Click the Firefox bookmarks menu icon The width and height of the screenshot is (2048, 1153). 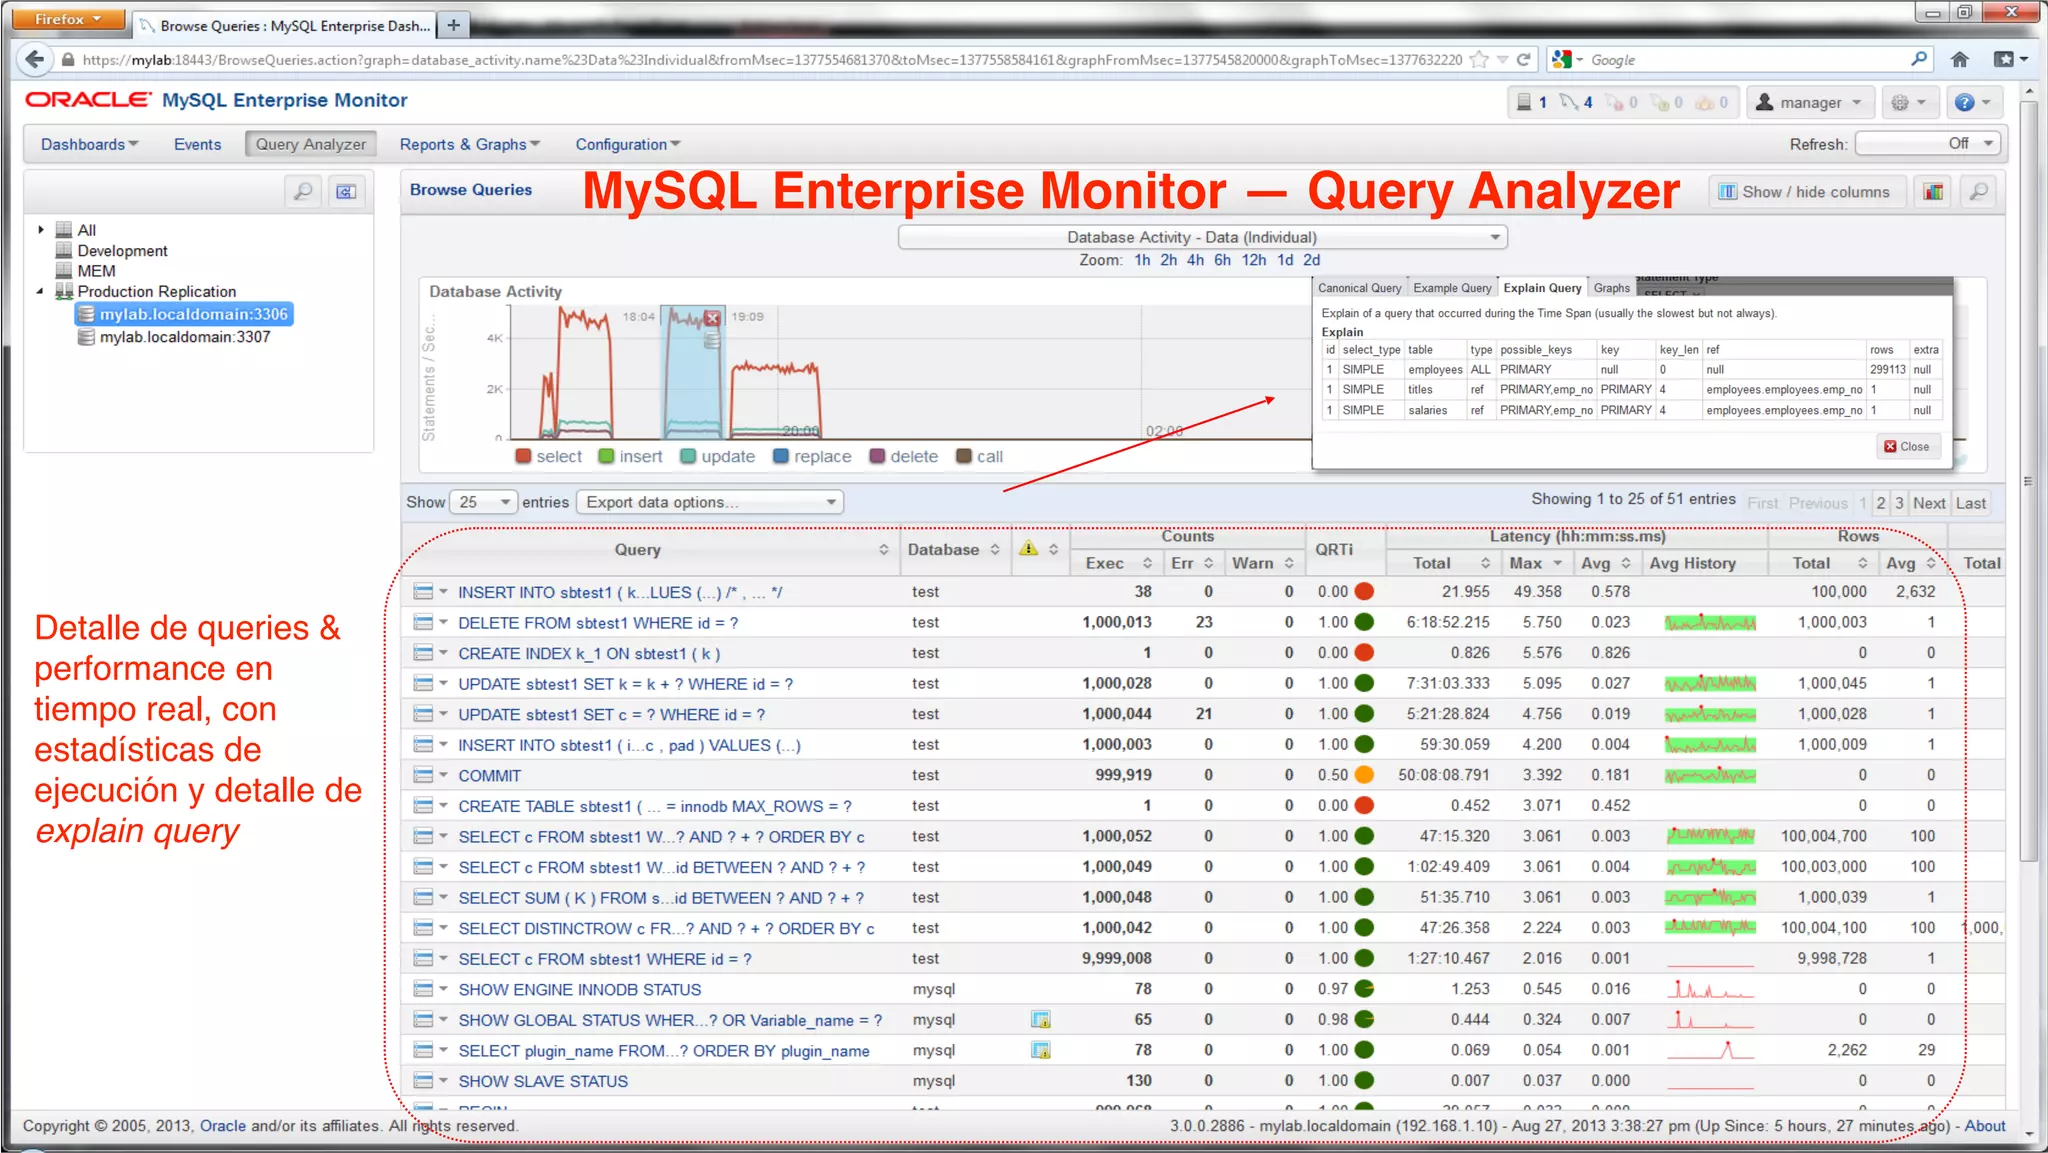pos(2010,59)
